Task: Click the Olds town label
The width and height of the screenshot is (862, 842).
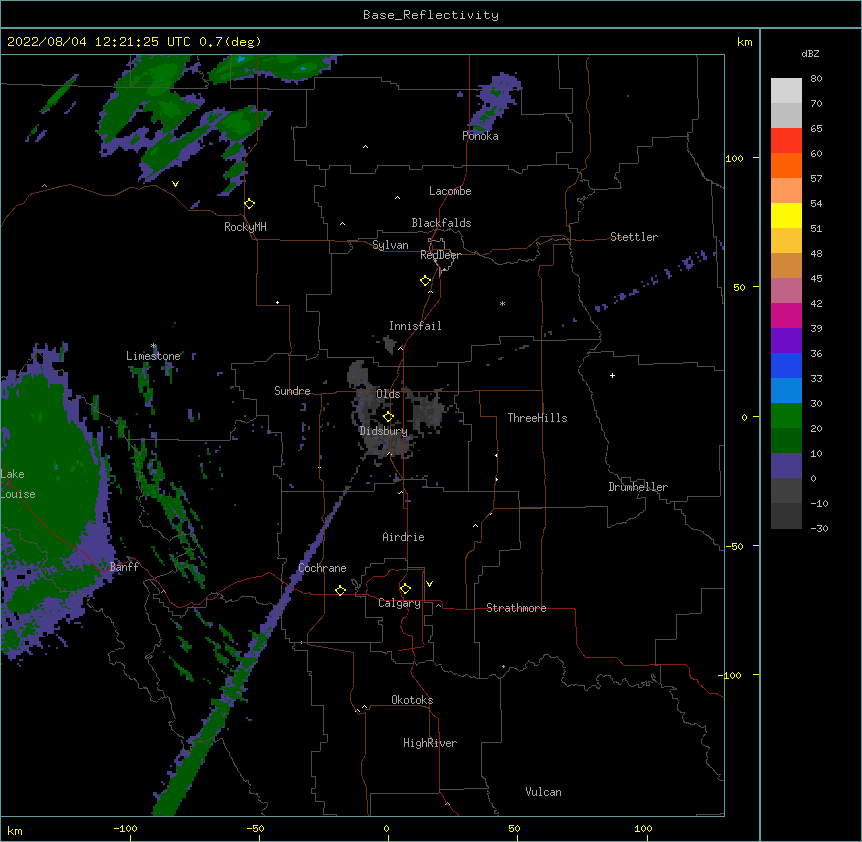Action: click(x=388, y=394)
